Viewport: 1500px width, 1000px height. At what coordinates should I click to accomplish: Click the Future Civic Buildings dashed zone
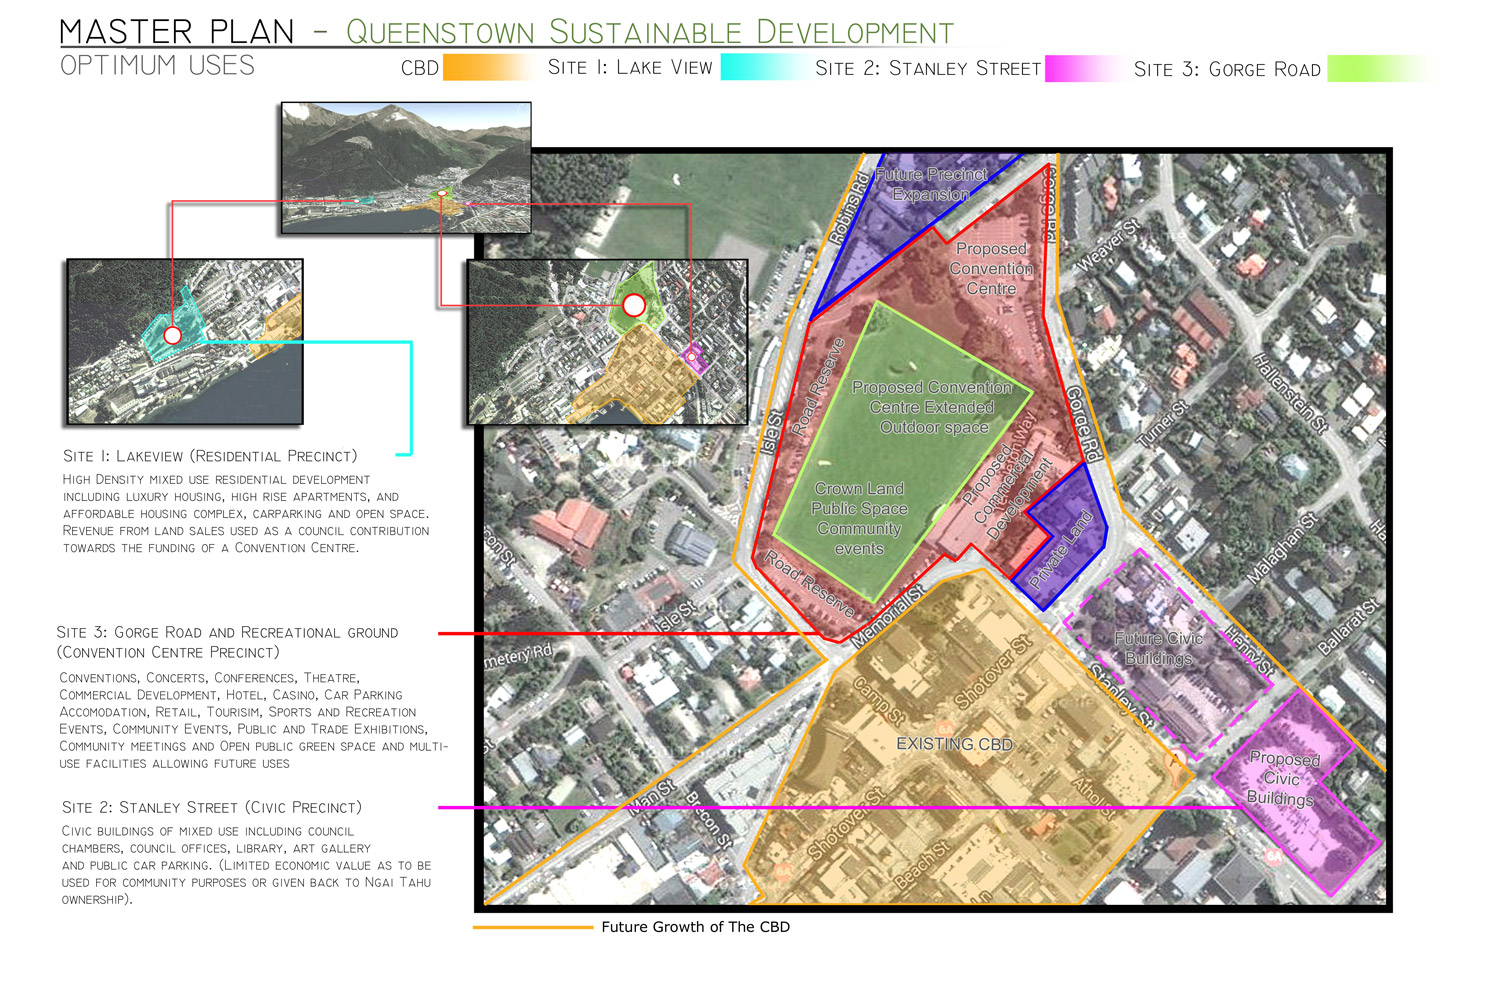[x=1158, y=648]
